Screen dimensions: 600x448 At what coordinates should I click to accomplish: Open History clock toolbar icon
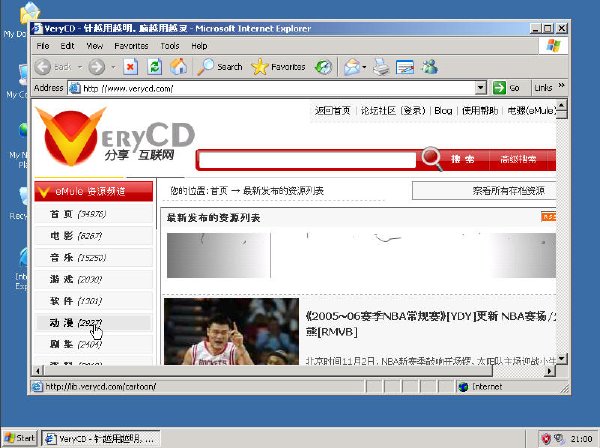[x=323, y=67]
